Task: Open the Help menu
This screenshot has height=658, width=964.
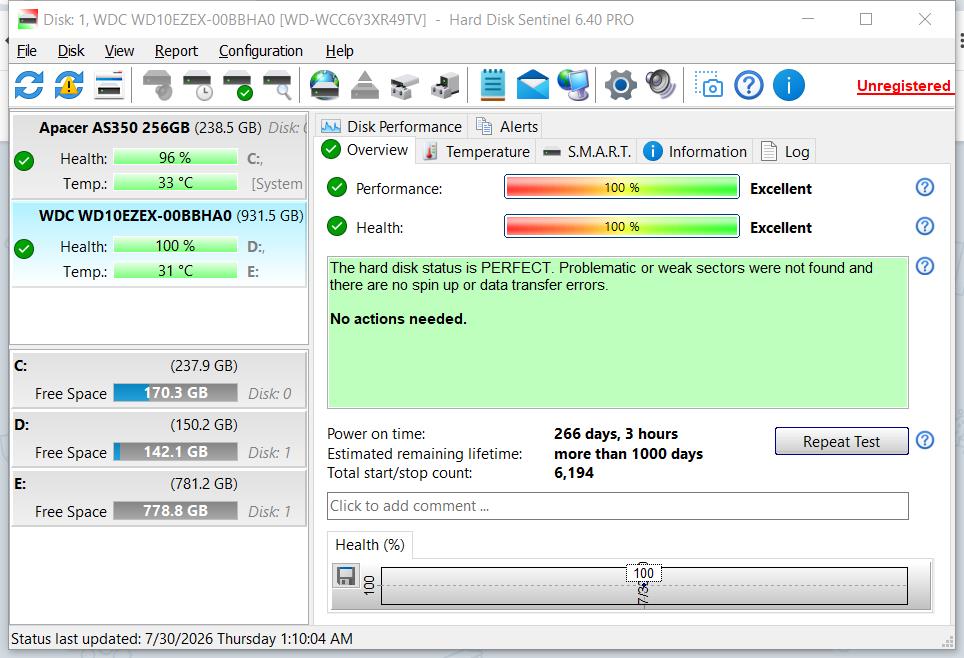Action: [x=339, y=50]
